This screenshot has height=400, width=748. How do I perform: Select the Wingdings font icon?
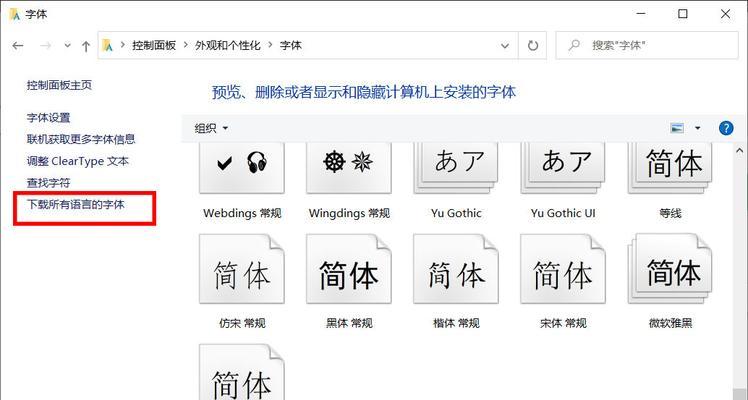tap(349, 166)
